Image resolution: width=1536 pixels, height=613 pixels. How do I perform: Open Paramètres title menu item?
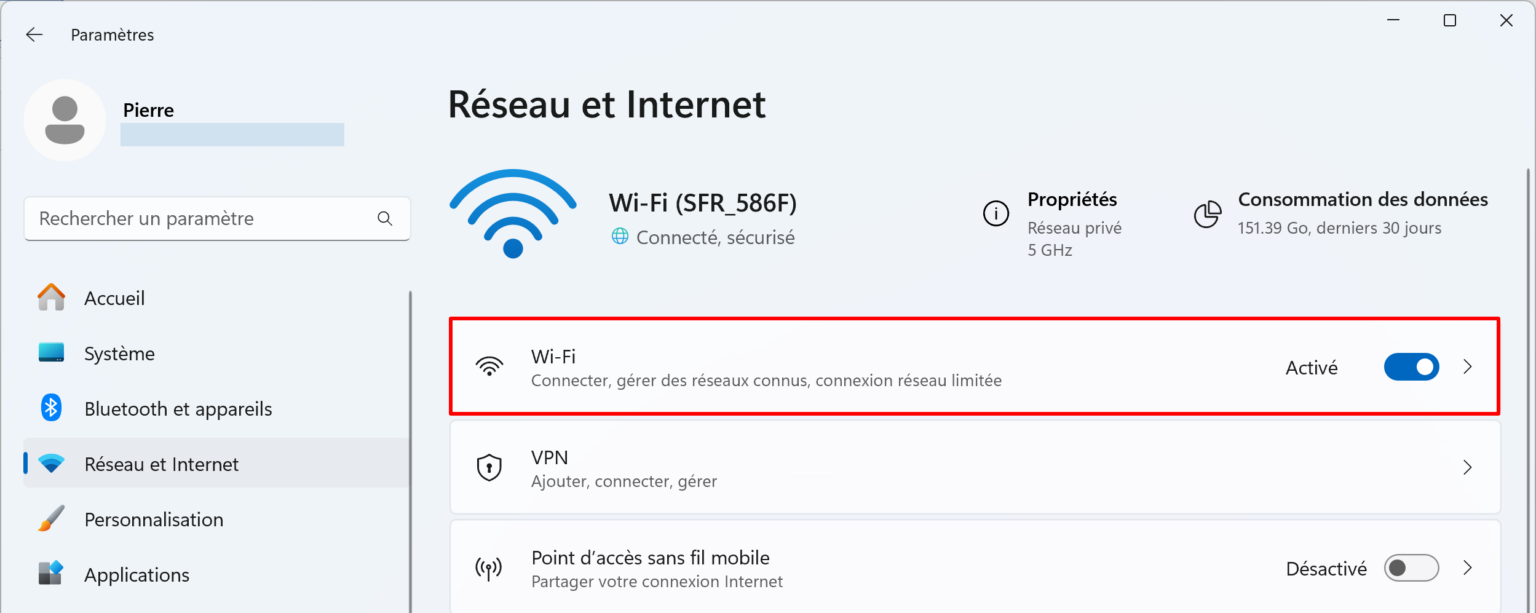tap(112, 33)
